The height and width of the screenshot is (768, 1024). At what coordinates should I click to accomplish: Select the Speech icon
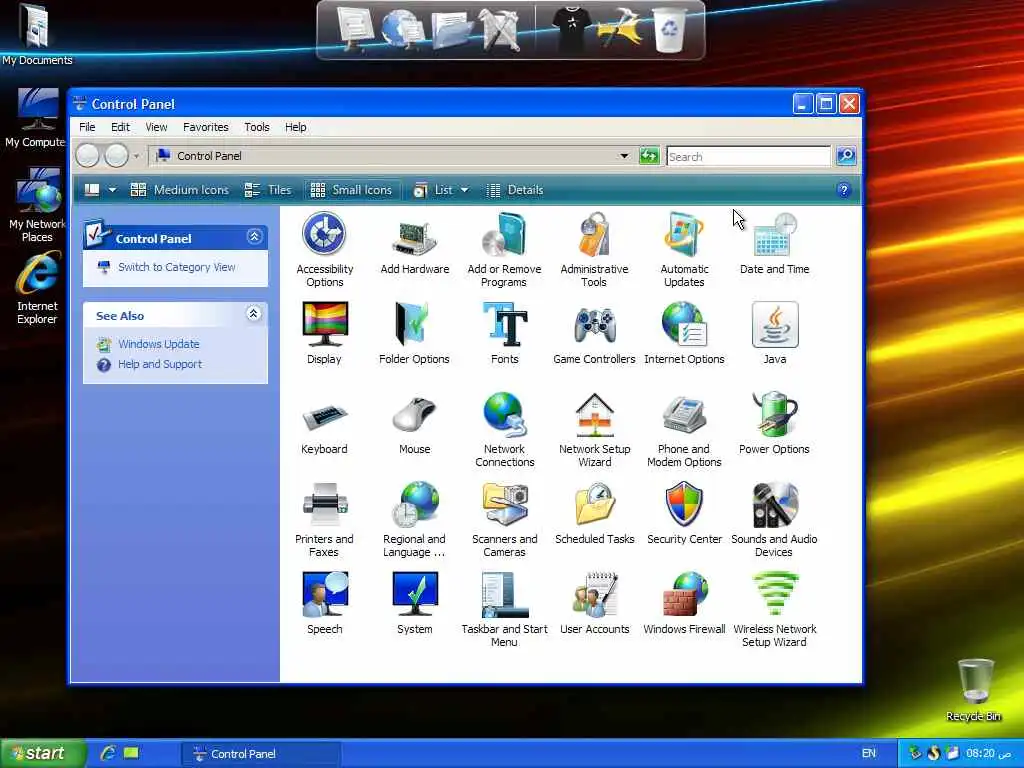click(x=325, y=603)
